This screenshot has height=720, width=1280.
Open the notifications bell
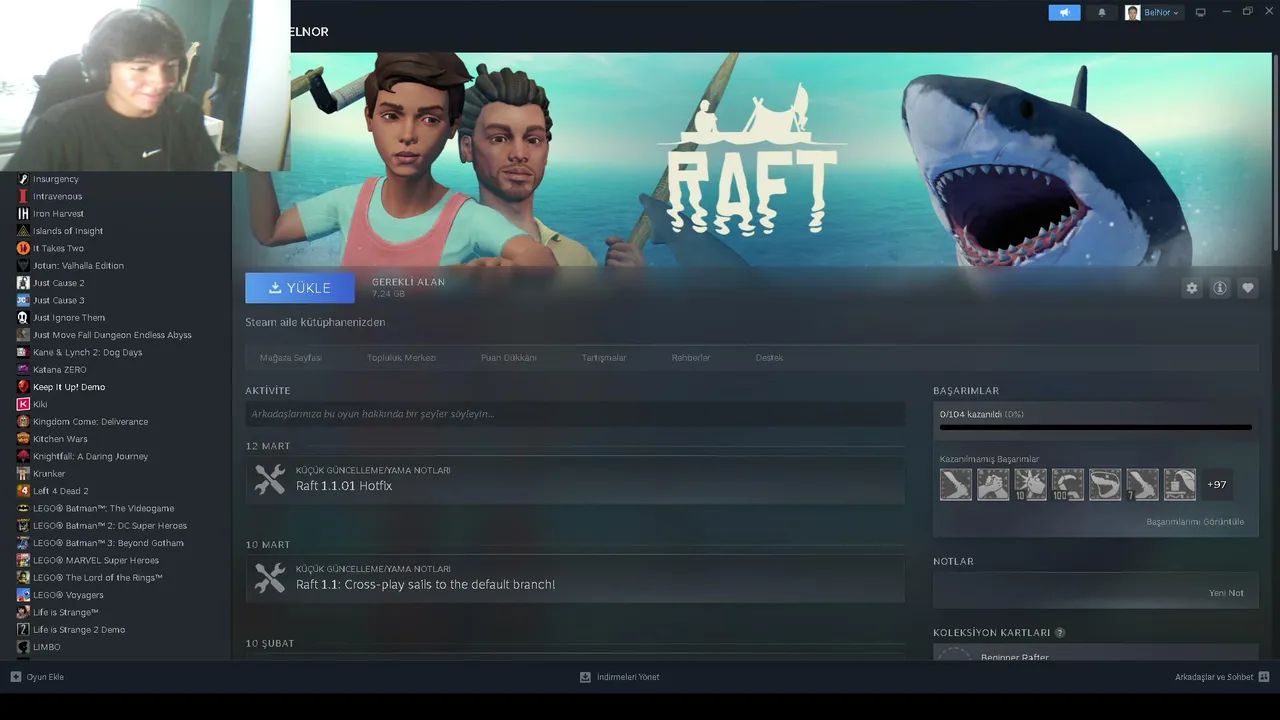point(1102,12)
